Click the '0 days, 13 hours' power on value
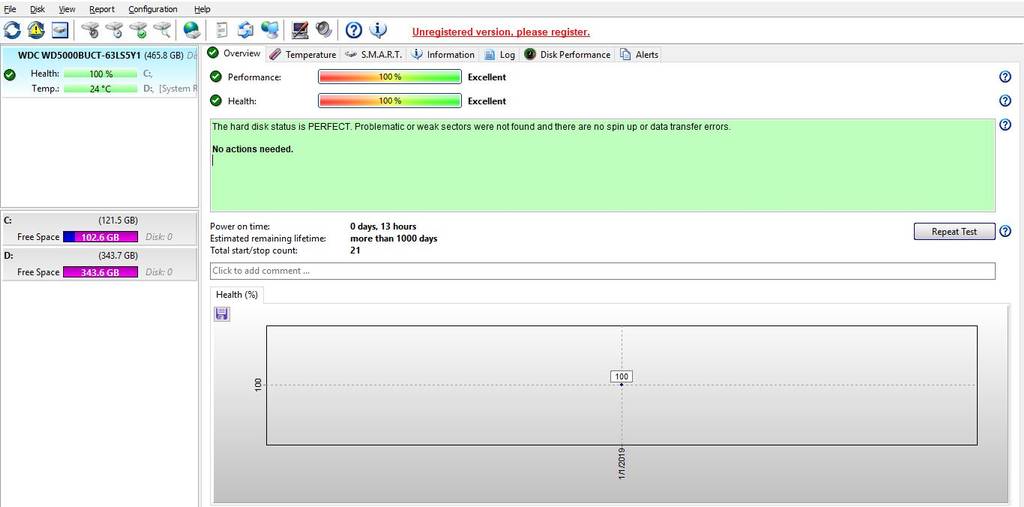 pyautogui.click(x=383, y=227)
